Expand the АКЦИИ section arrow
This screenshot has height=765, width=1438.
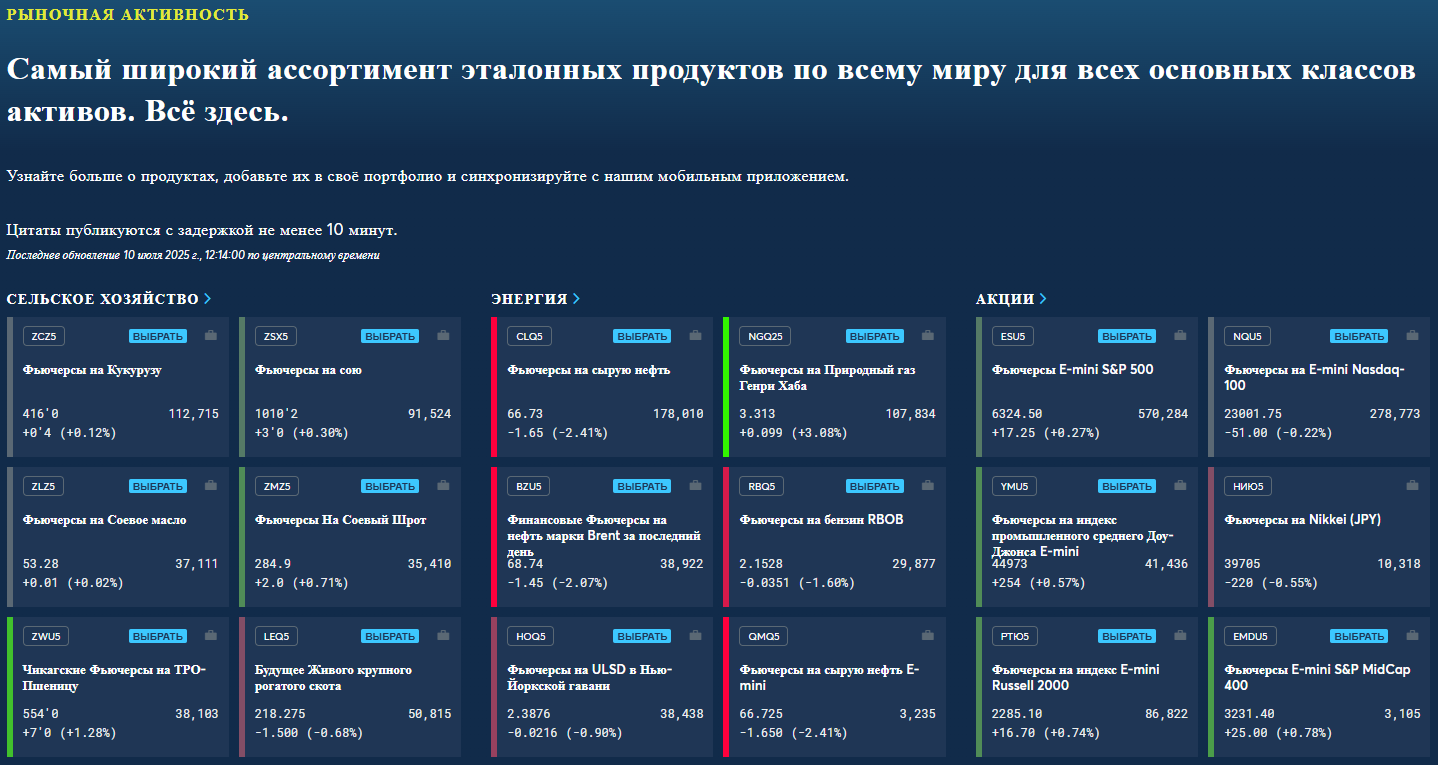click(1043, 299)
